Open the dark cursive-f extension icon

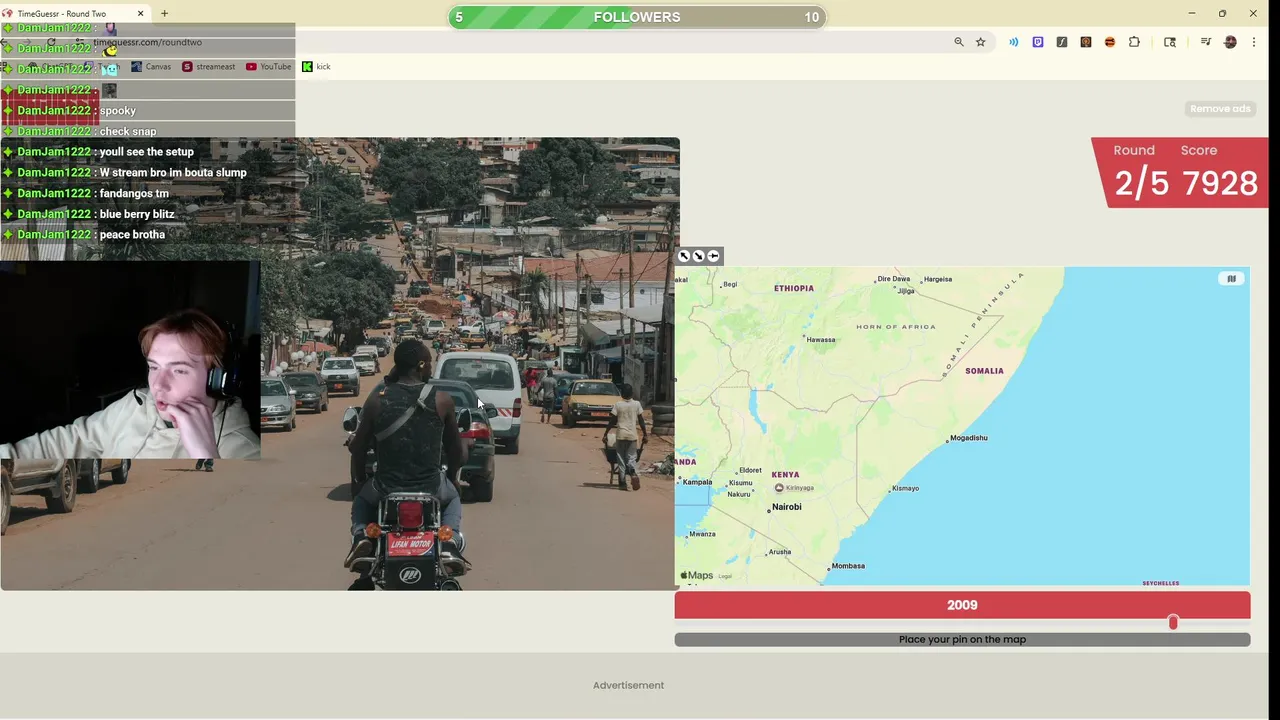coord(1062,42)
